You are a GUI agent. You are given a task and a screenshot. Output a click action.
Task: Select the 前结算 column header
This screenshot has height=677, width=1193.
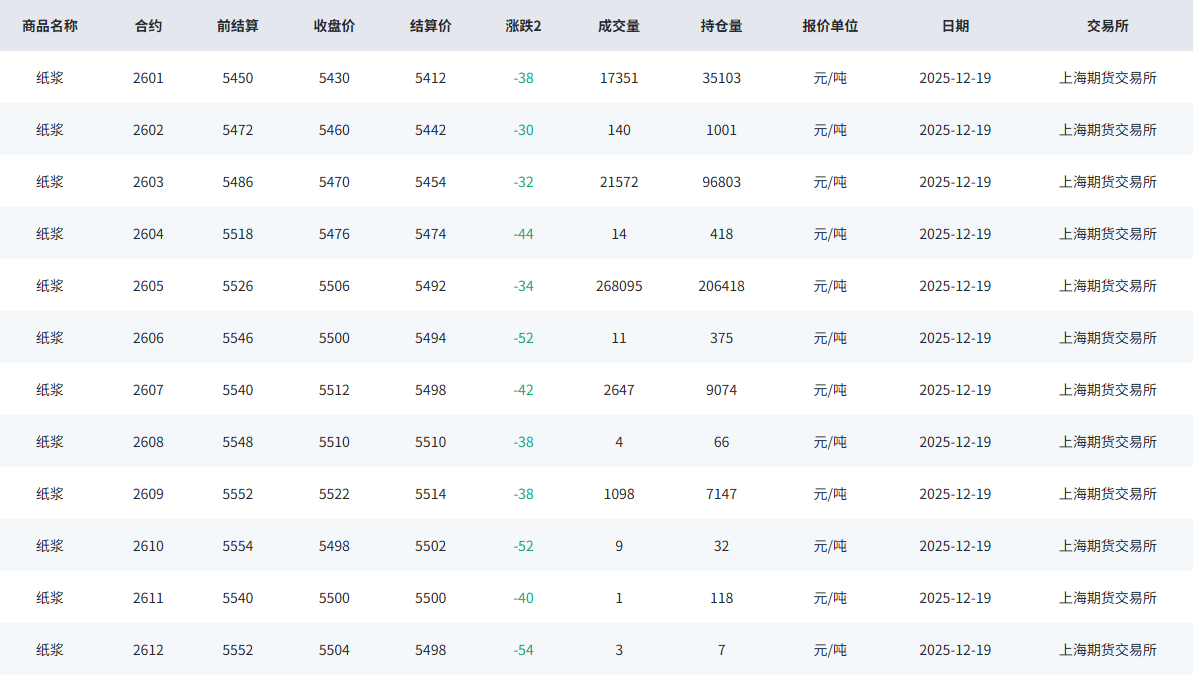[x=238, y=26]
